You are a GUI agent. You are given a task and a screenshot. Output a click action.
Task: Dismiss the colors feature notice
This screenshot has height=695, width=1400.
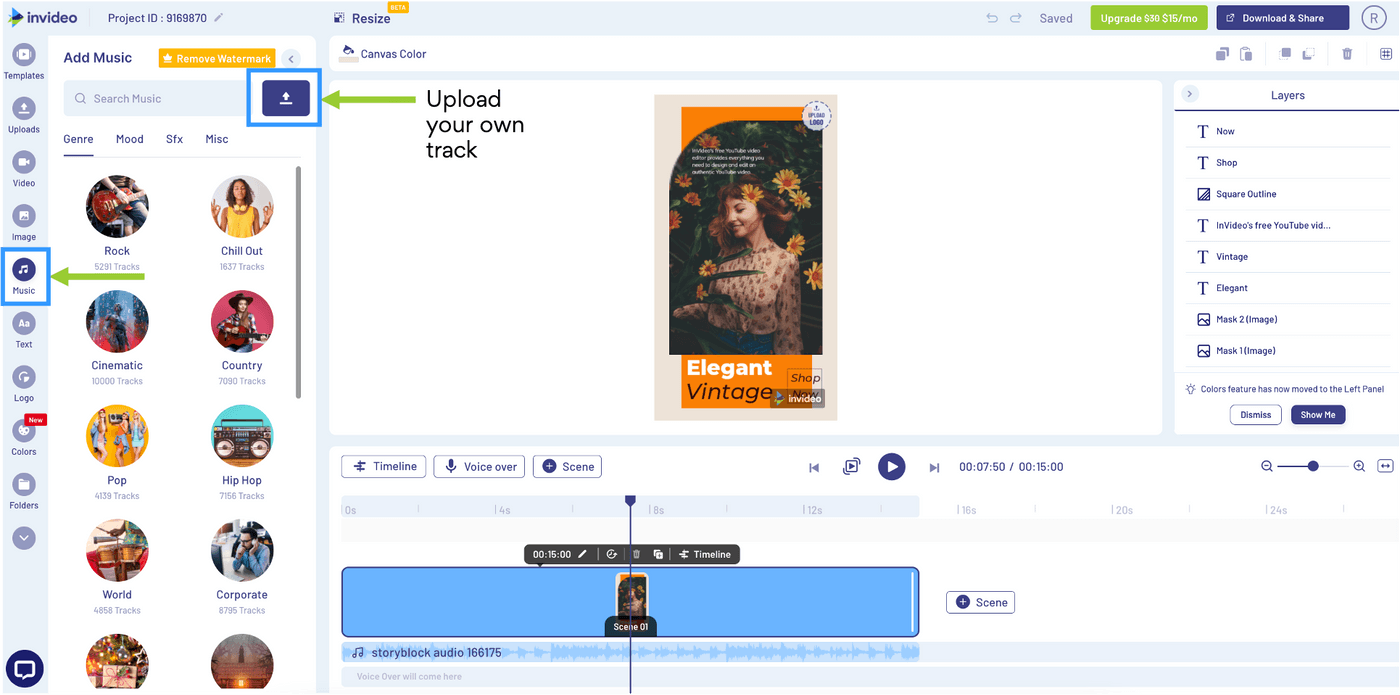(1256, 414)
